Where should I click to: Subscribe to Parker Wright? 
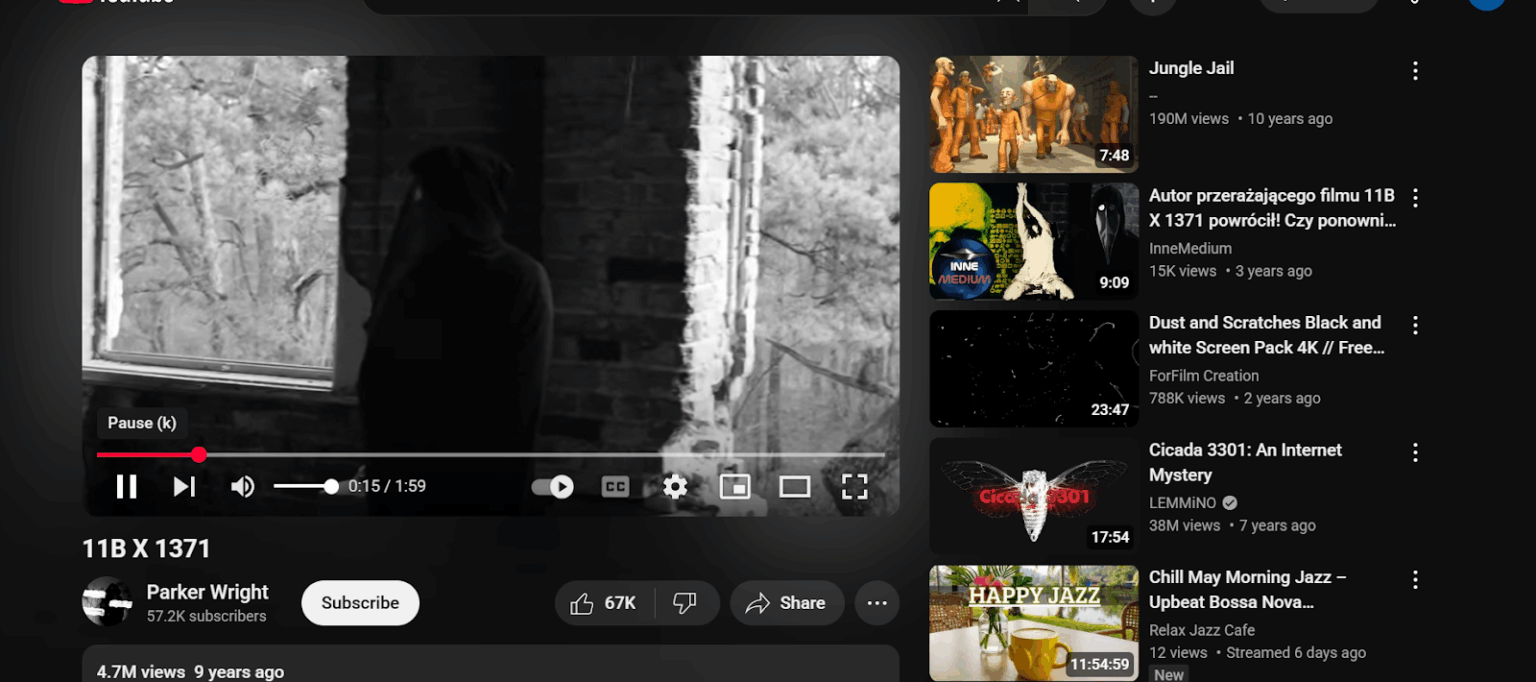click(x=360, y=603)
